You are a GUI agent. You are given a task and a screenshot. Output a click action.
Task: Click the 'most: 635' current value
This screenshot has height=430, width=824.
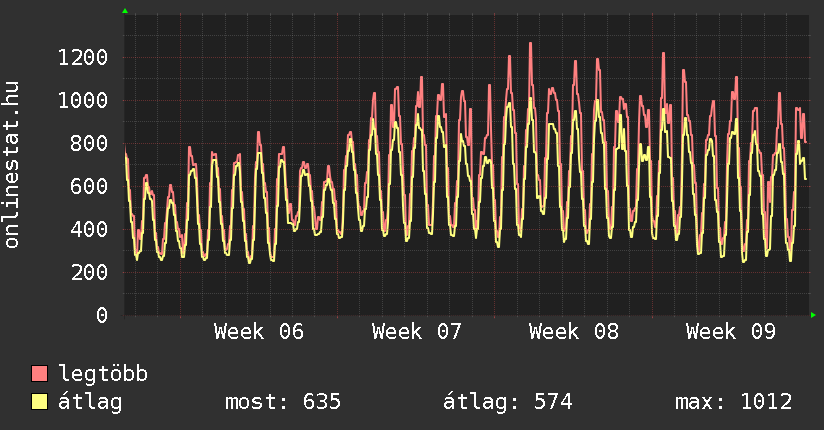(283, 402)
